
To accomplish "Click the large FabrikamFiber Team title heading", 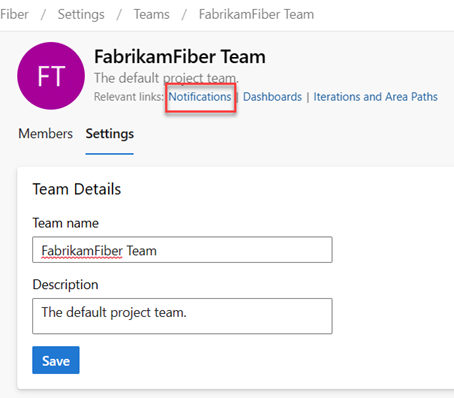I will pyautogui.click(x=180, y=56).
